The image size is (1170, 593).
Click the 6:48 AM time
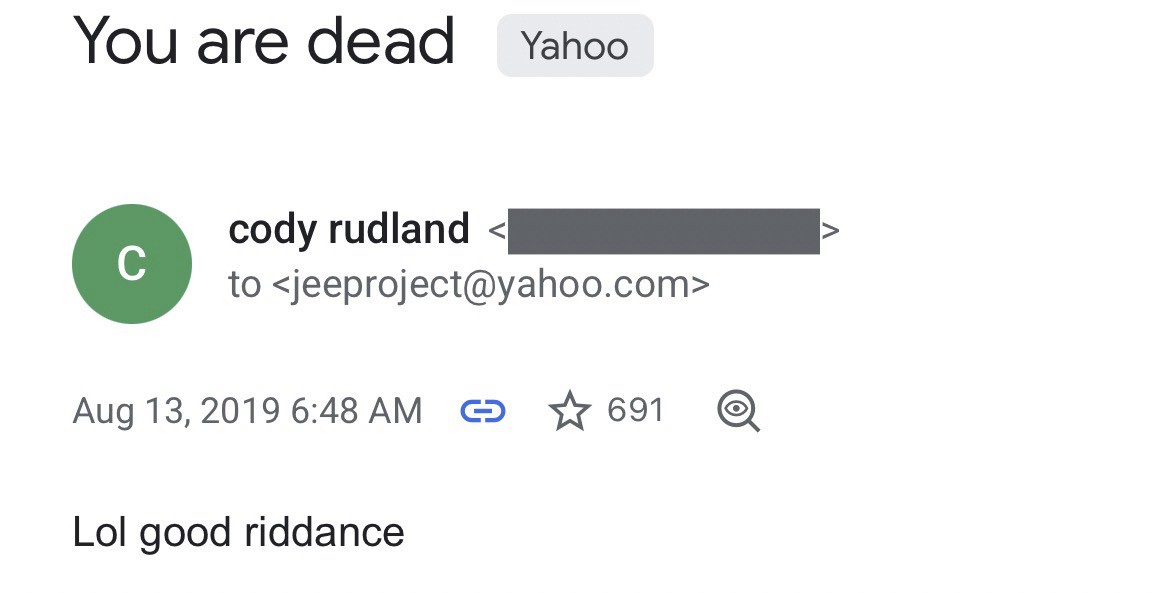coord(357,411)
